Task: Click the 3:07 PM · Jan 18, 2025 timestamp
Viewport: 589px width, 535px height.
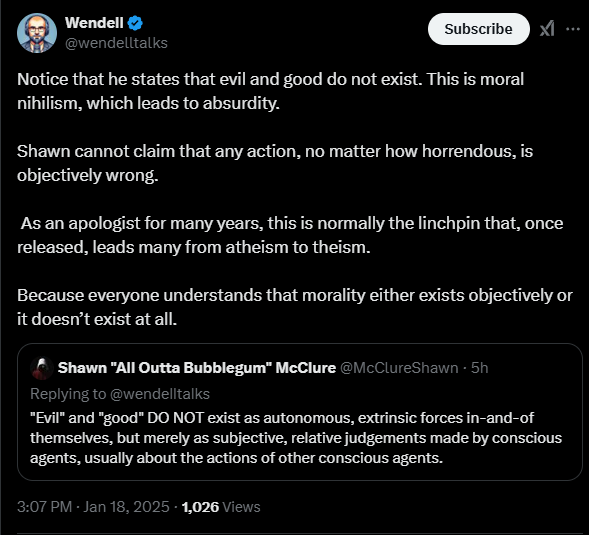Action: click(x=93, y=507)
